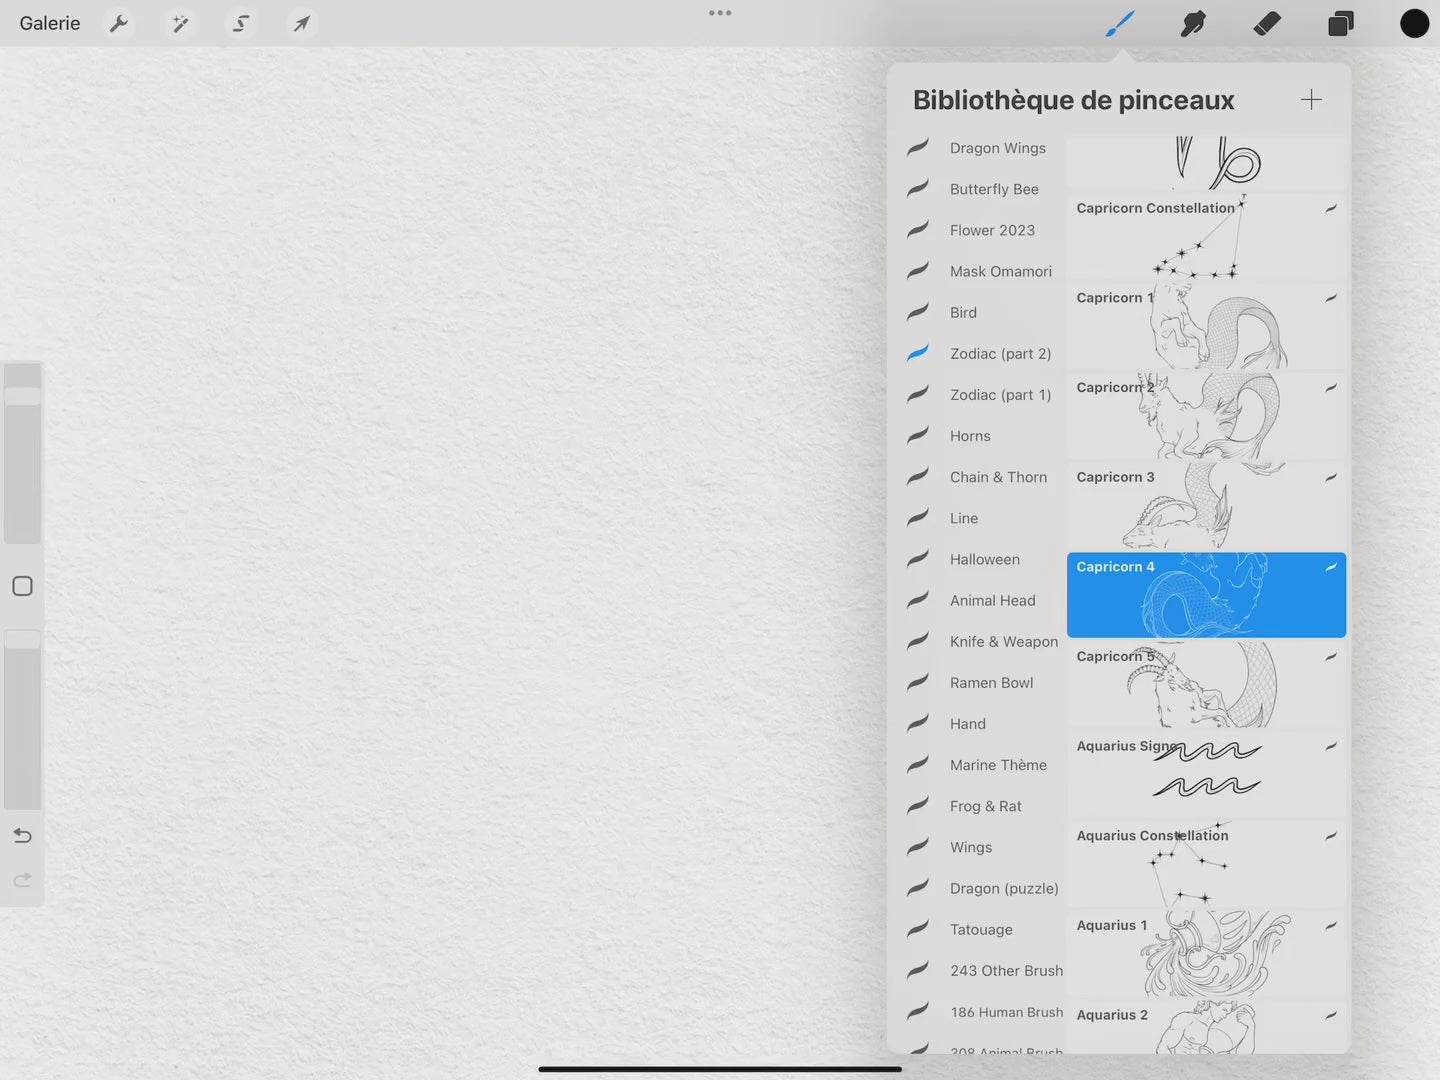Adjust the brush size slider

(x=22, y=397)
